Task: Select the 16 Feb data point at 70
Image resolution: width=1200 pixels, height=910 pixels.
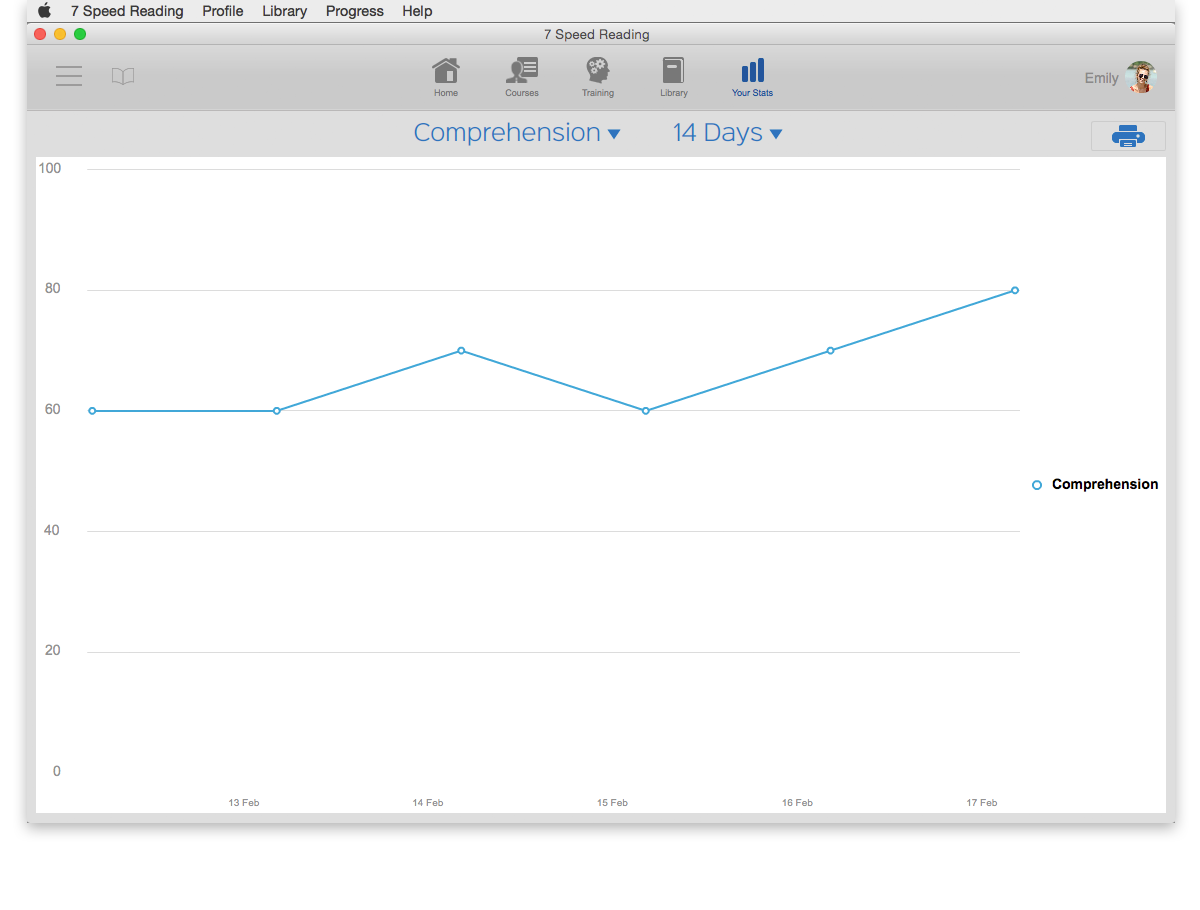Action: [x=830, y=350]
